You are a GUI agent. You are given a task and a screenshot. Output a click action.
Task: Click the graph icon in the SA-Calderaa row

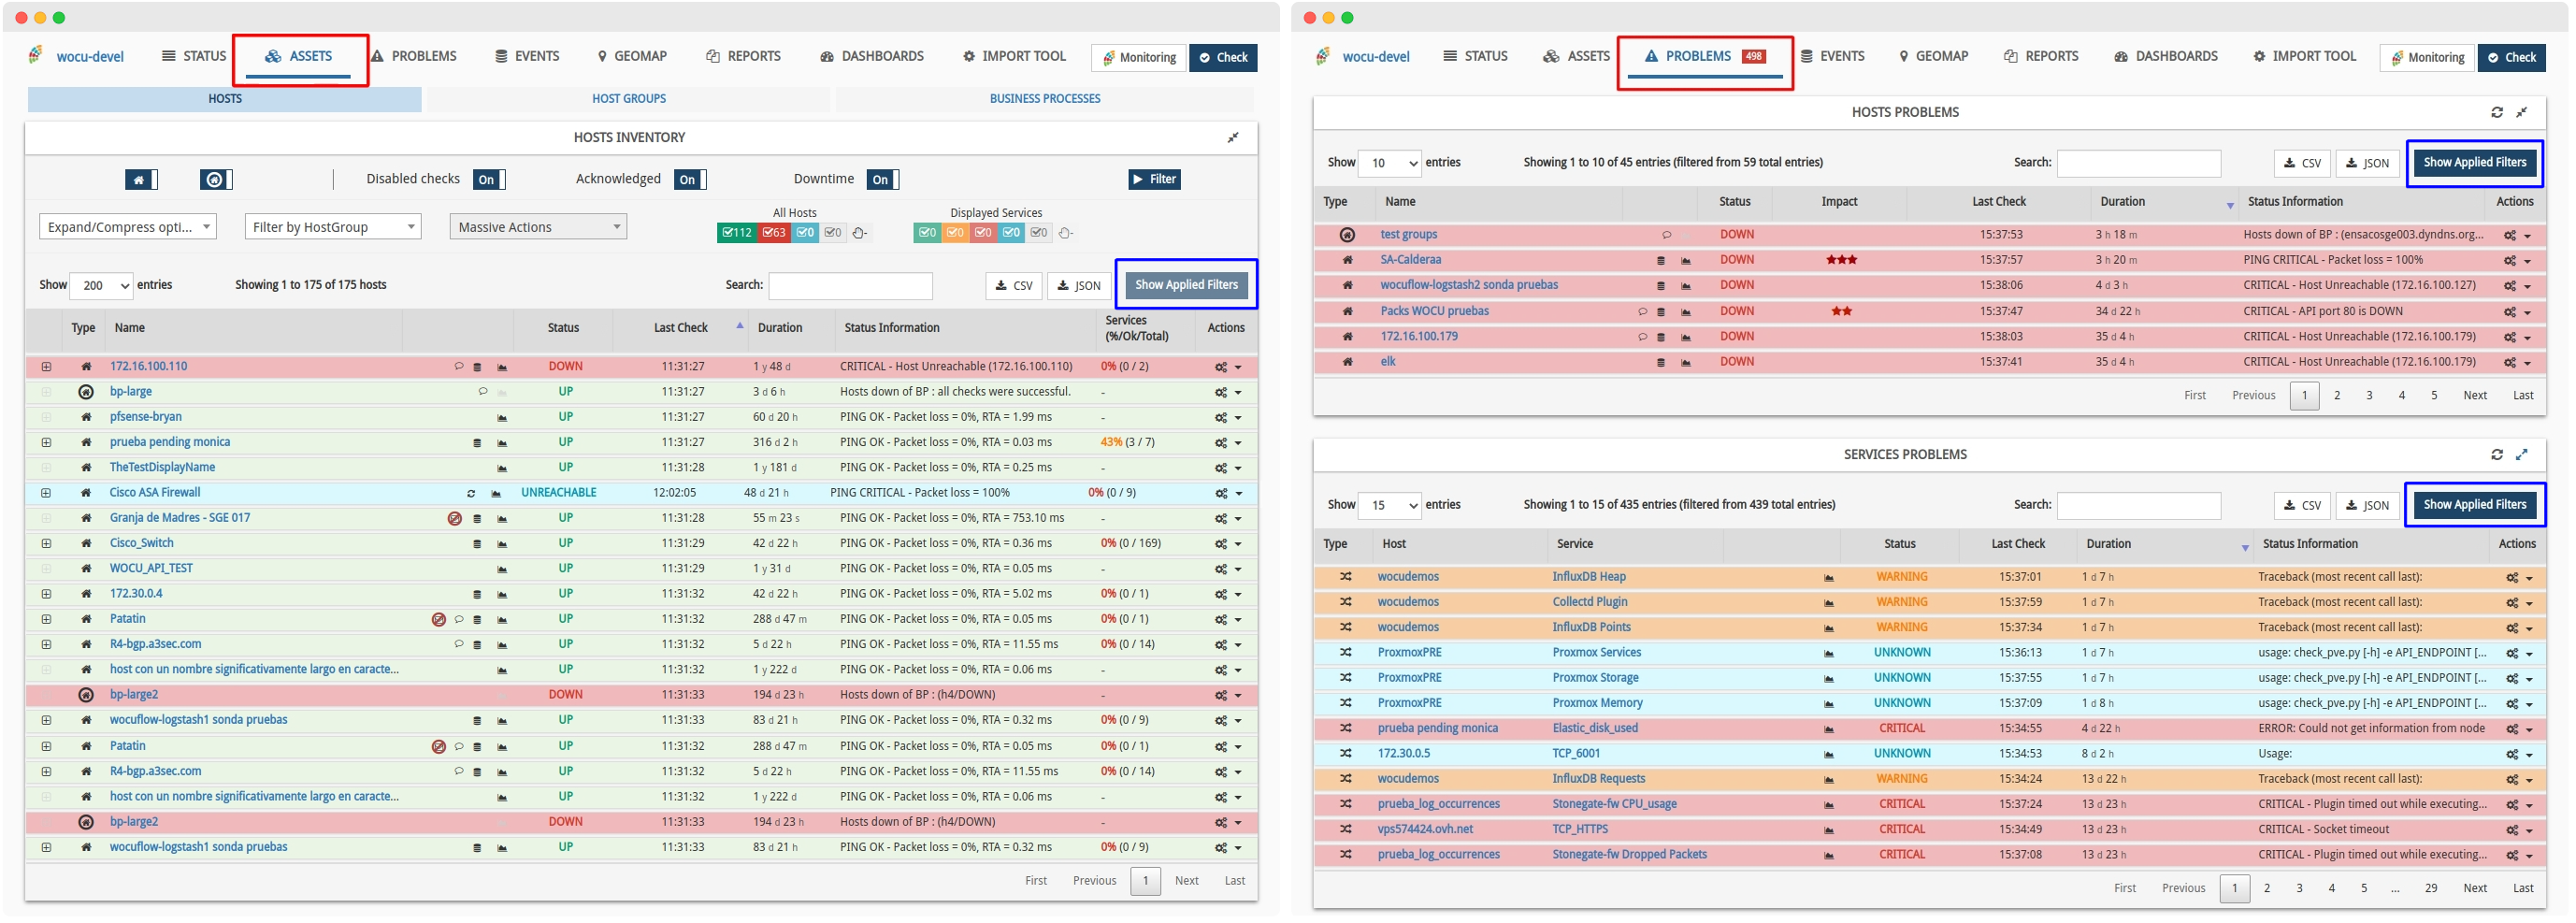[1687, 261]
